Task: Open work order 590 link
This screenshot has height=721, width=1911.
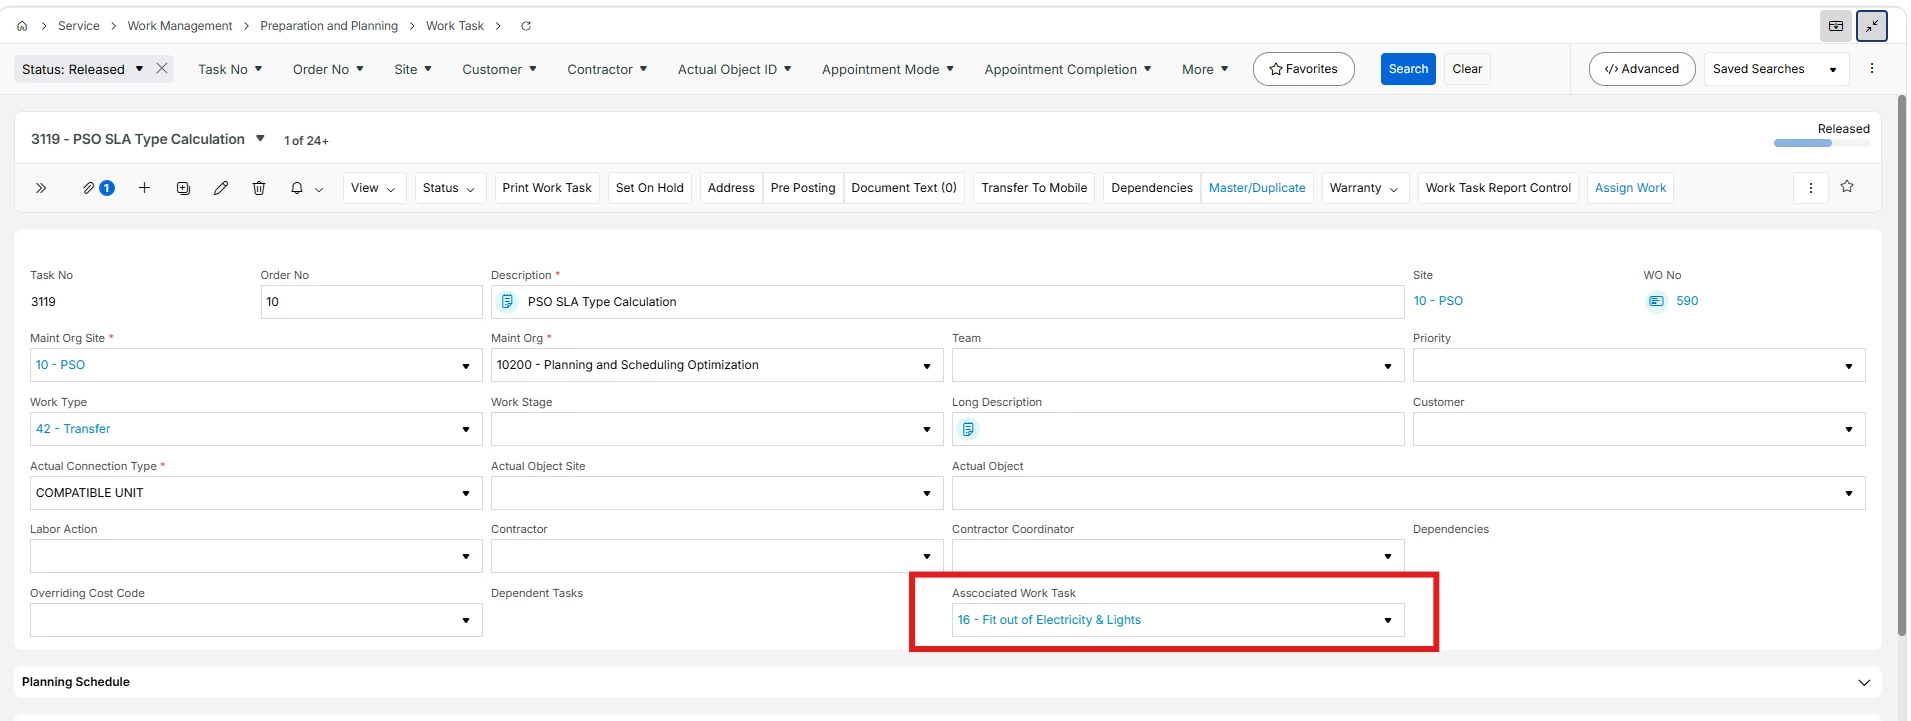Action: 1687,301
